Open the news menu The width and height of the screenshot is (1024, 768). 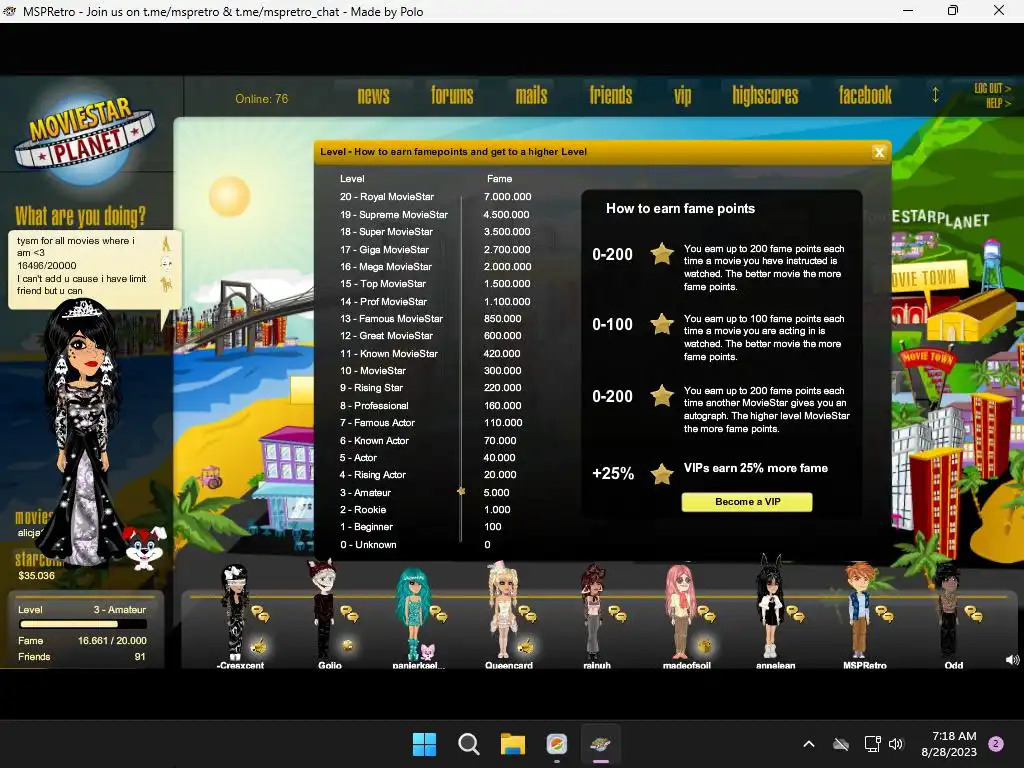coord(374,96)
